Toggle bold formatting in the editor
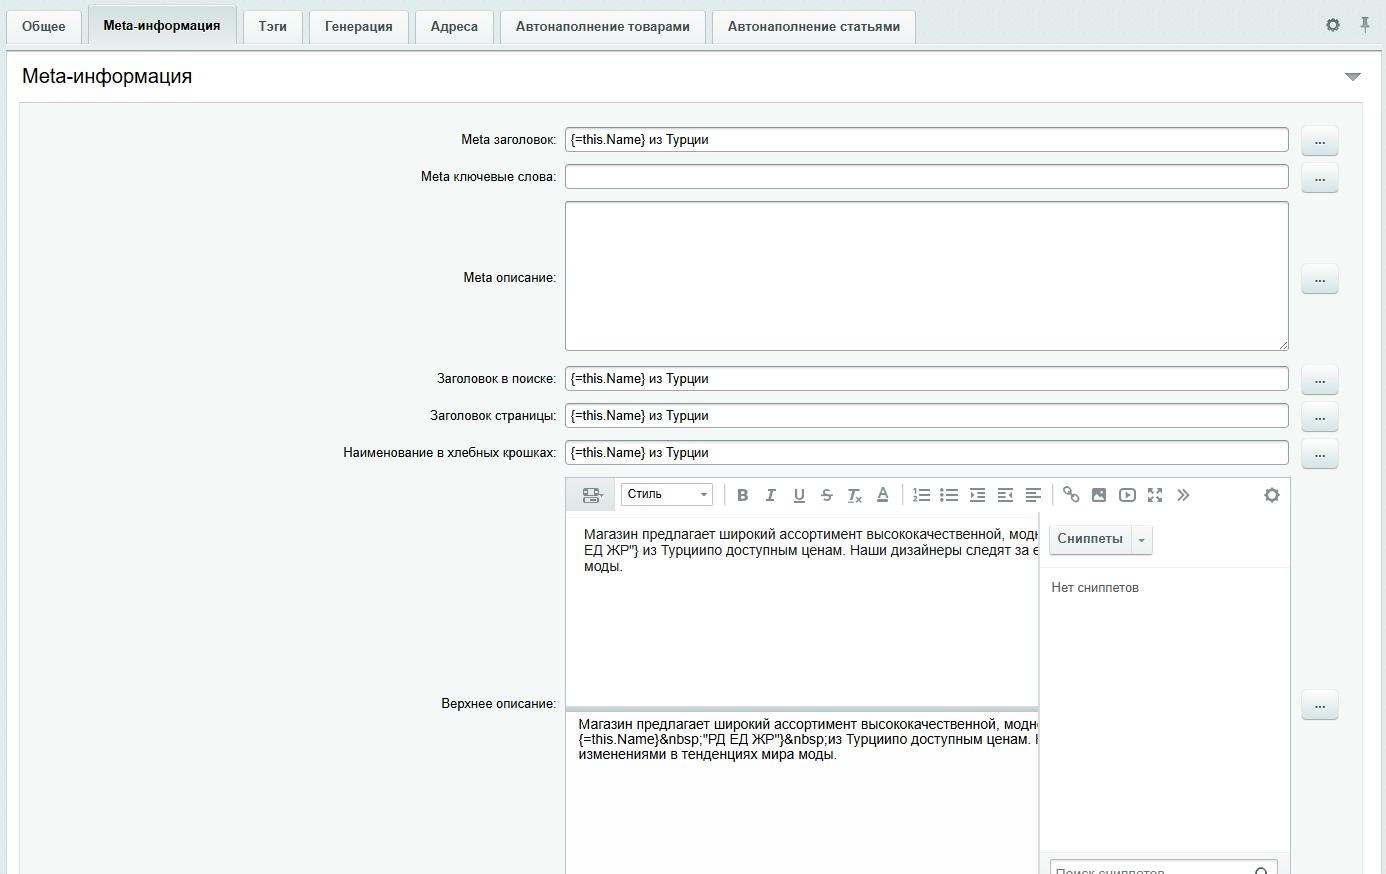 742,495
